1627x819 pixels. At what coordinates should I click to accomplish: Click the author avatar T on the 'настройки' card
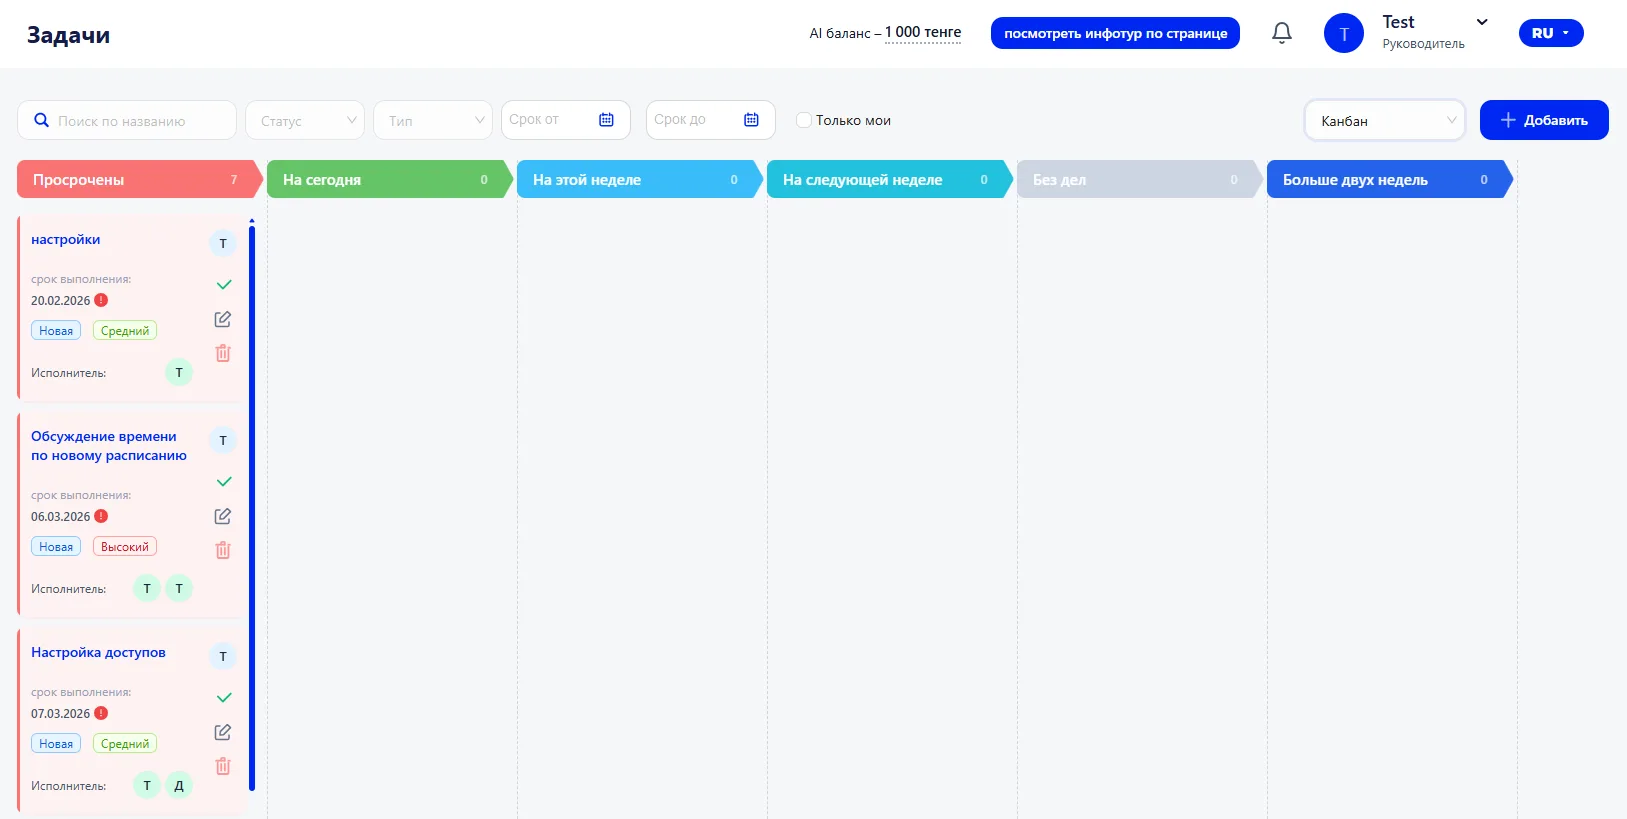[223, 243]
